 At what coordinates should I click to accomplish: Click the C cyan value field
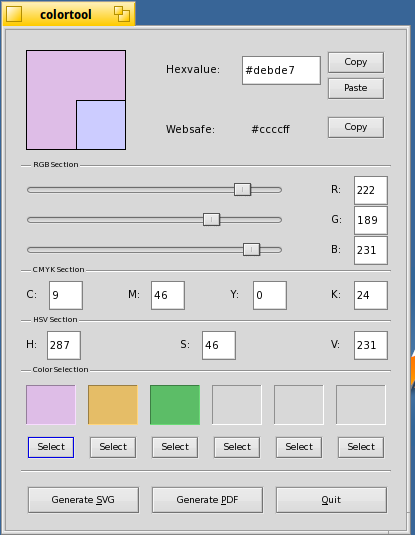coord(66,295)
